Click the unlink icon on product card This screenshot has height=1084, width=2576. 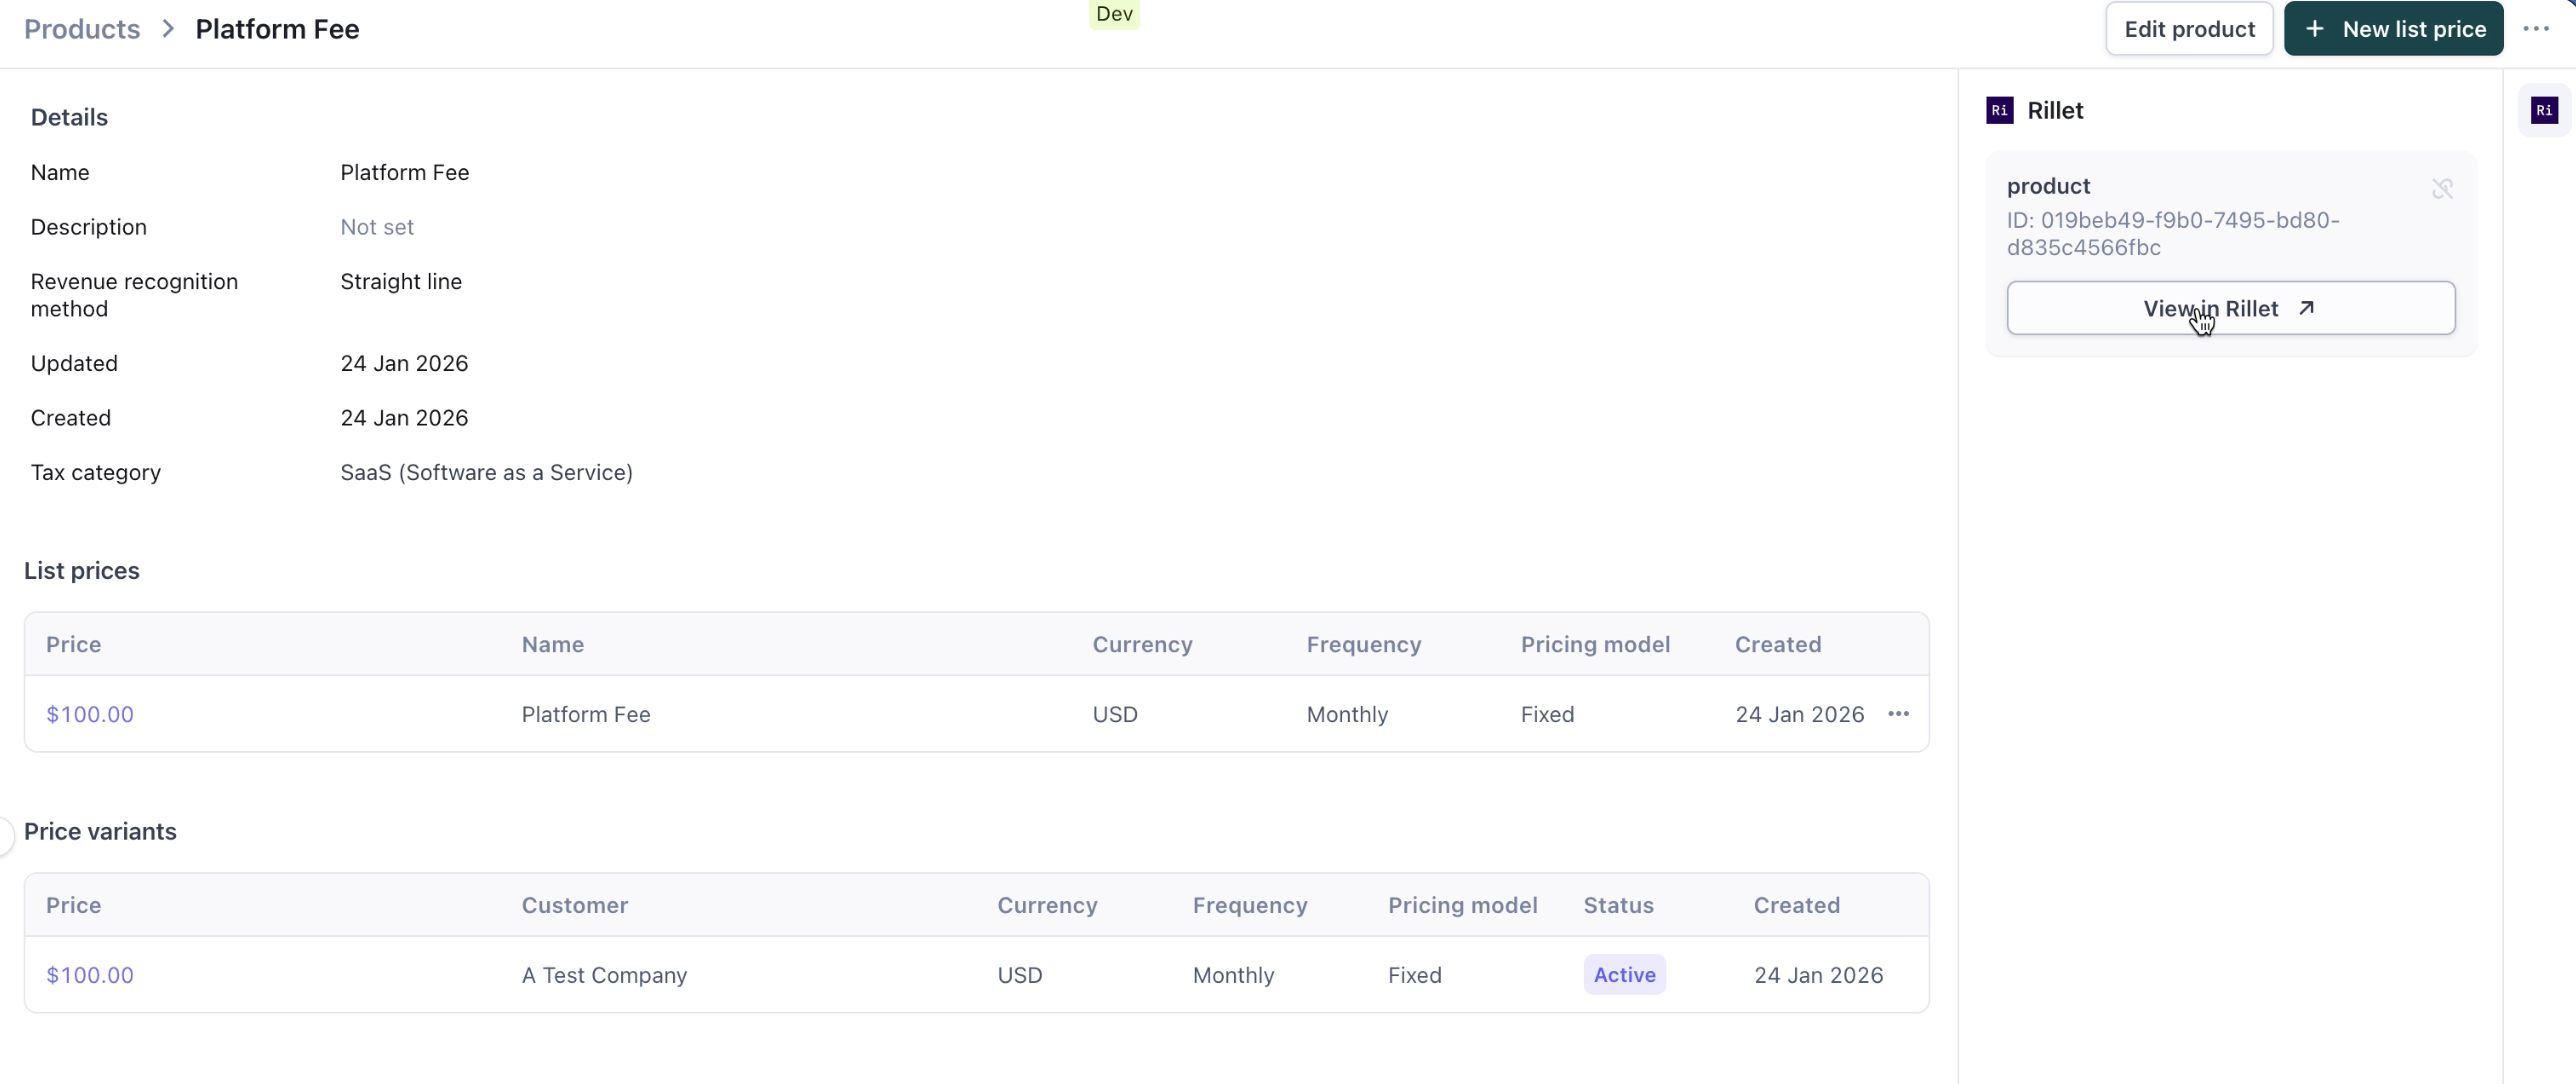click(2442, 189)
